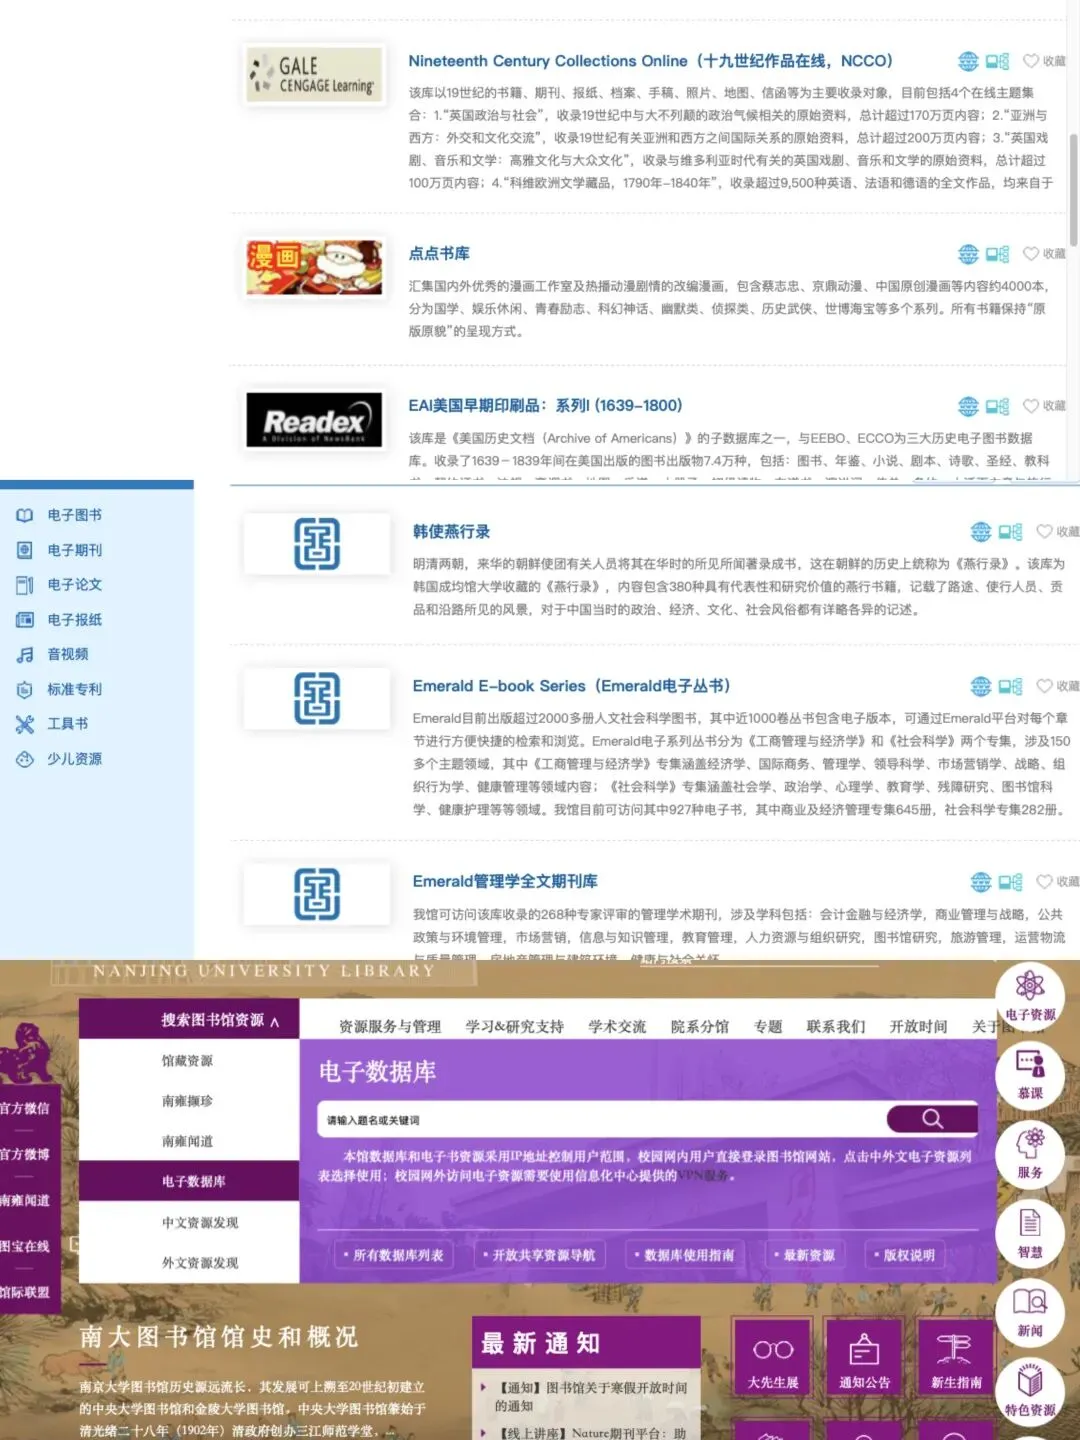The image size is (1080, 1440).
Task: Click the book-tree icon beside Nineteenth Century Collections Online
Action: click(x=997, y=61)
